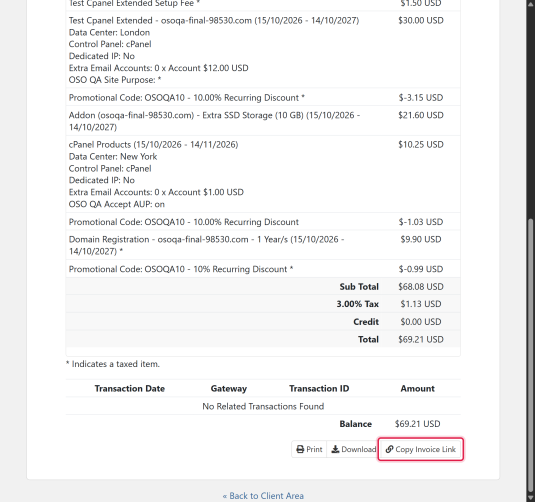Screen dimensions: 535x502
Task: Select the Amount column header
Action: (x=418, y=388)
